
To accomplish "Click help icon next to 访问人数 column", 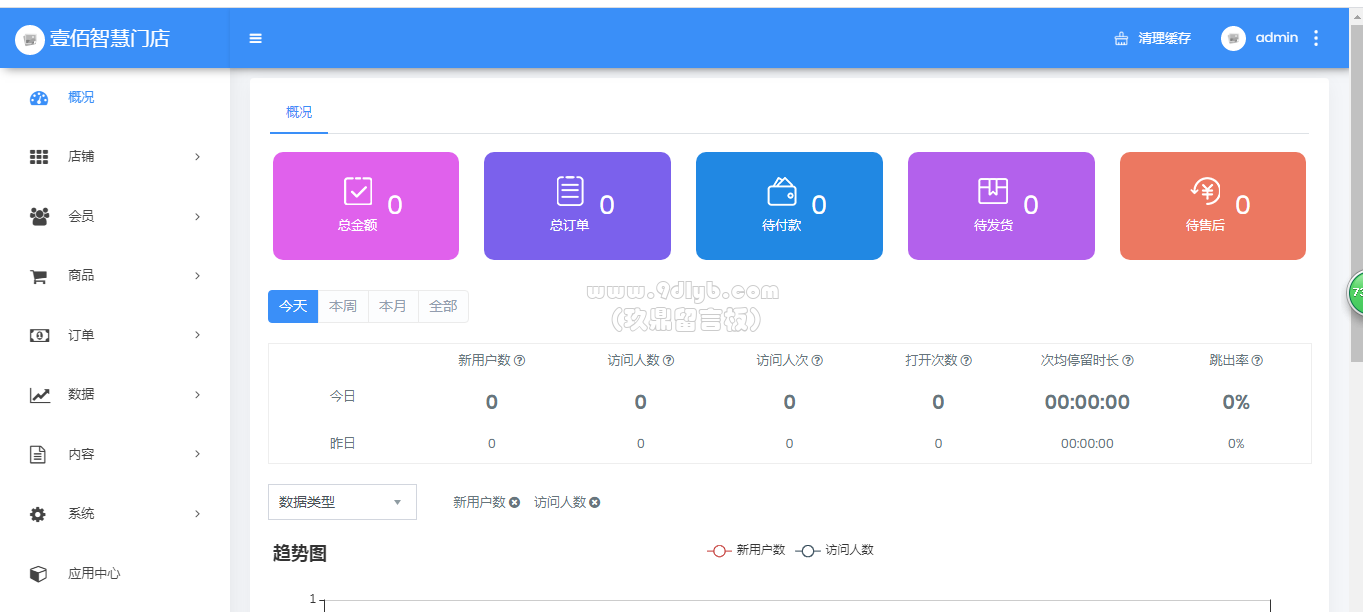I will 669,361.
